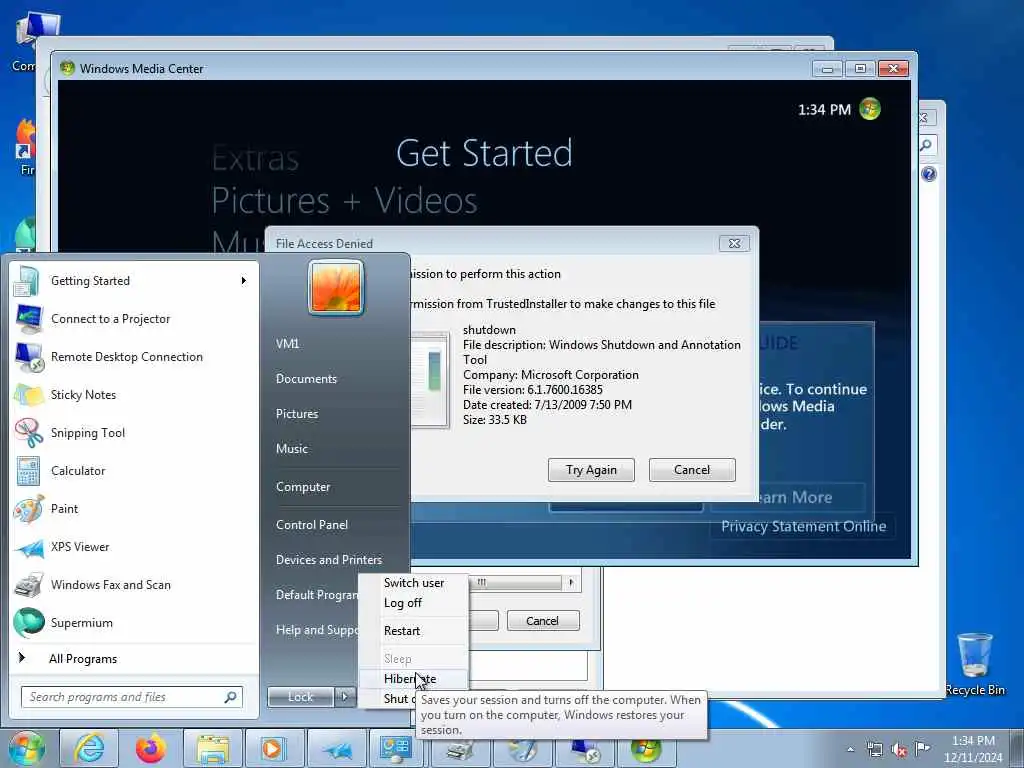Image resolution: width=1024 pixels, height=768 pixels.
Task: Launch Supermium browser
Action: point(134,622)
